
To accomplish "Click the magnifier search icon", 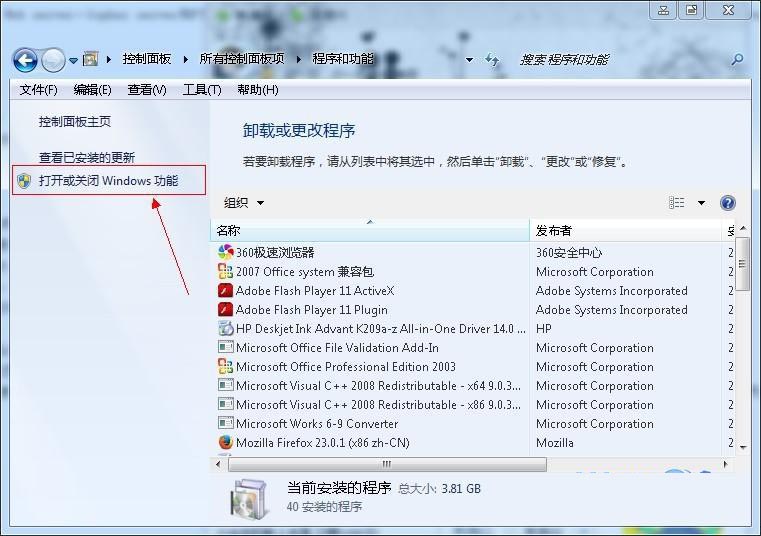I will click(737, 60).
